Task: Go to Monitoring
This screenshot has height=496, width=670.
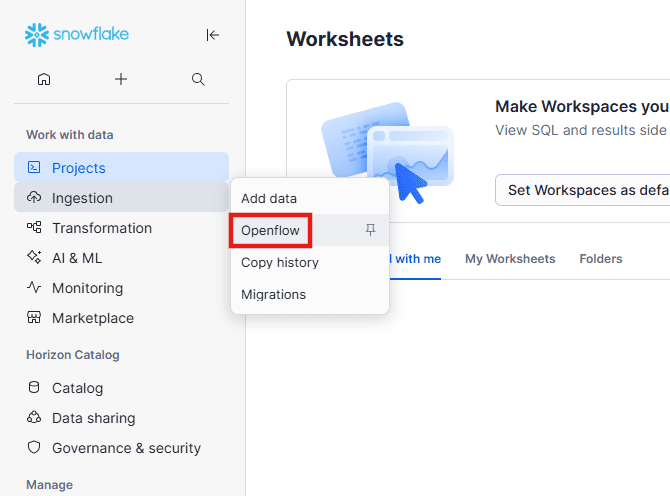Action: tap(121, 288)
